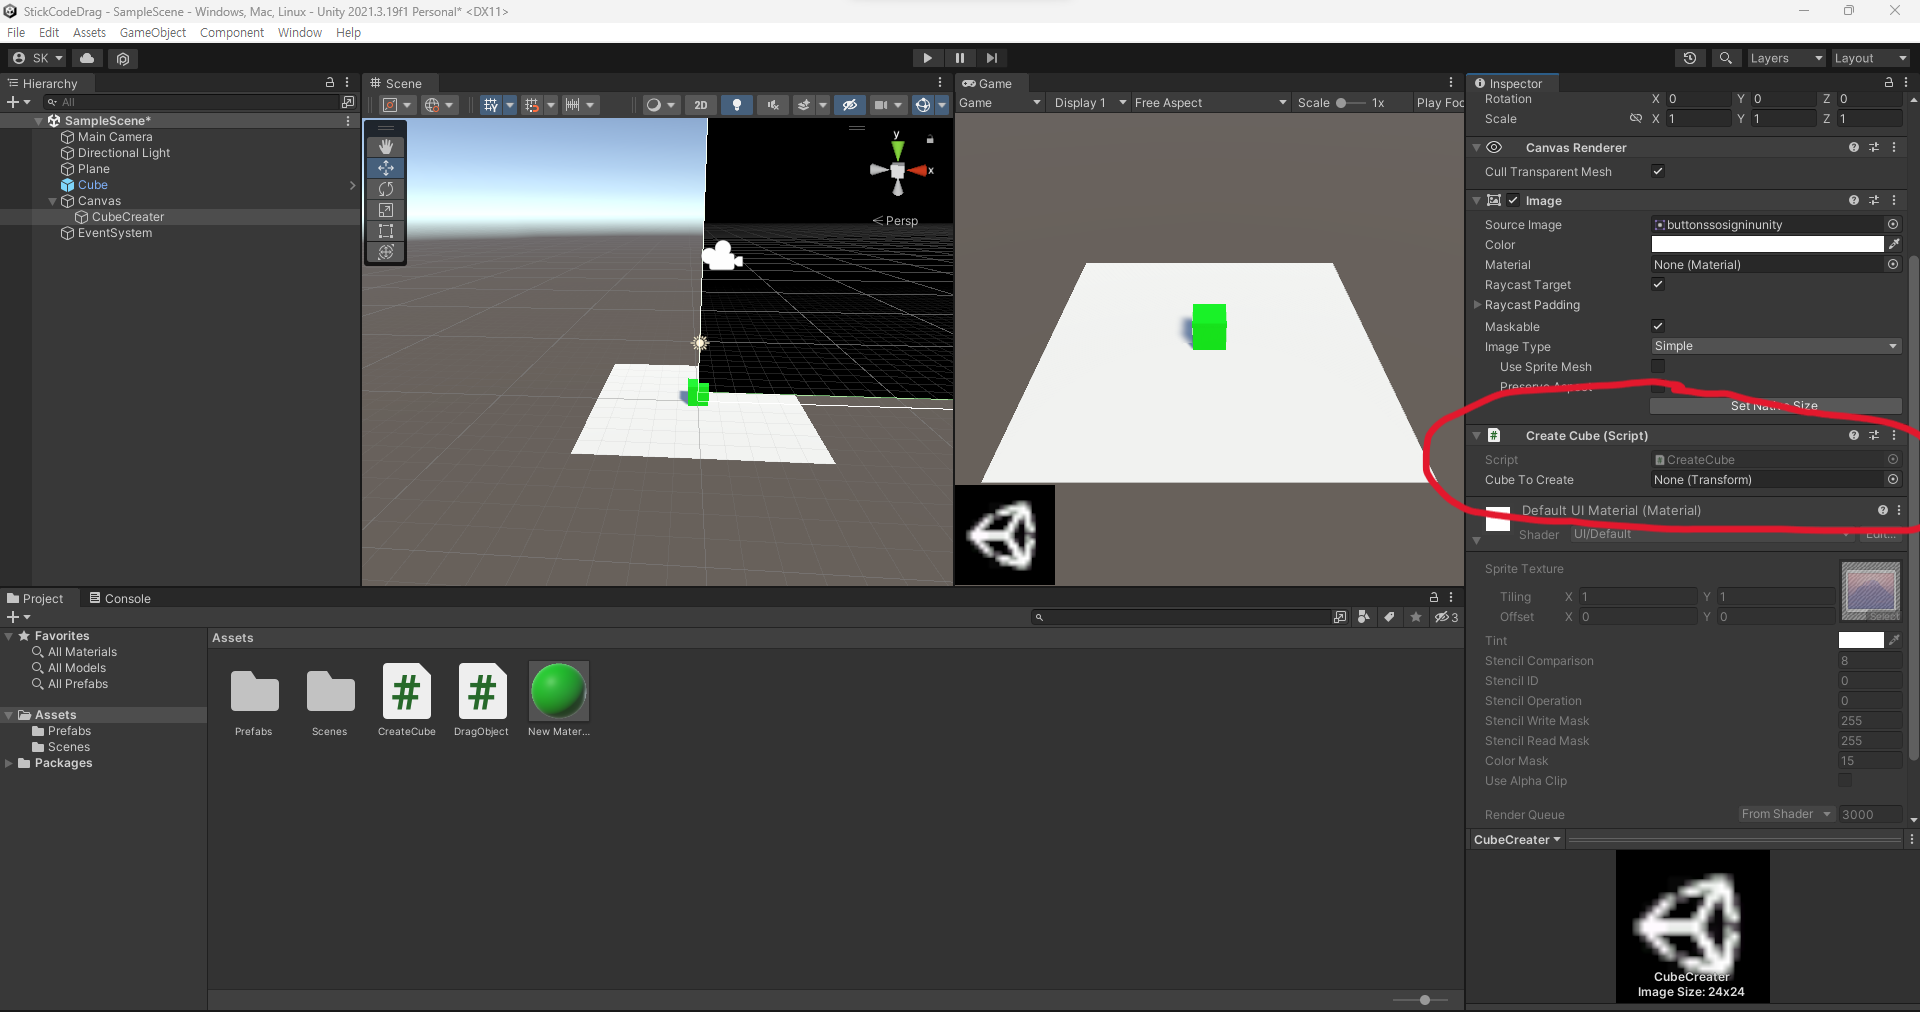The width and height of the screenshot is (1920, 1012).
Task: Click the Step frame button
Action: (991, 58)
